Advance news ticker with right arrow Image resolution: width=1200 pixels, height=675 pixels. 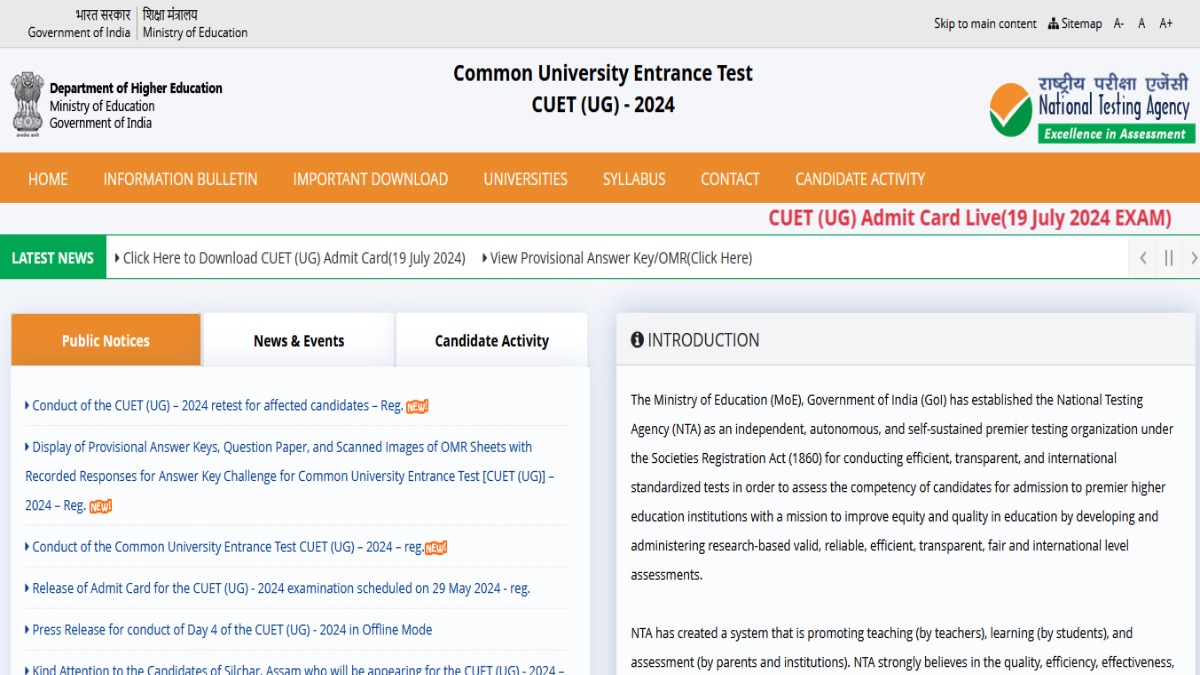click(1193, 257)
